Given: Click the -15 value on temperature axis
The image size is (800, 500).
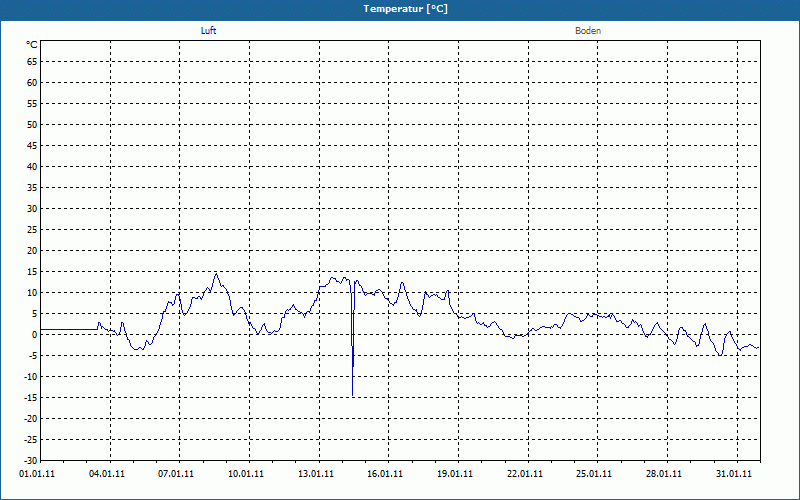Looking at the screenshot, I should pos(31,397).
